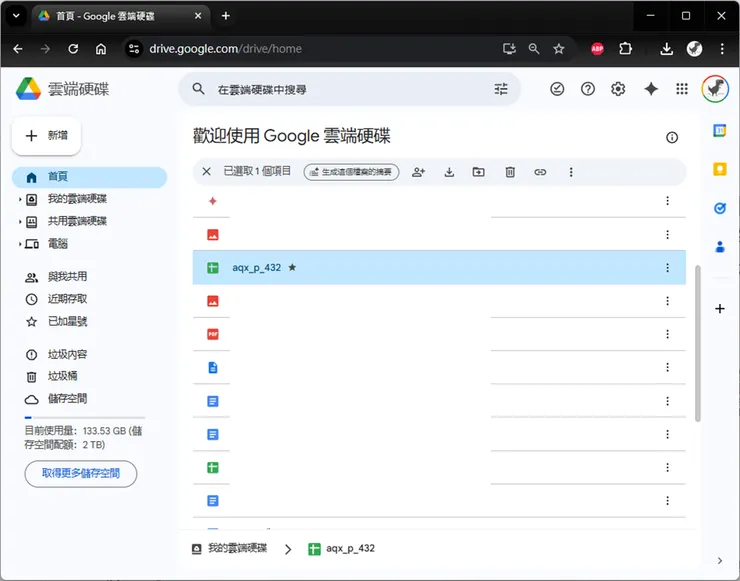The height and width of the screenshot is (581, 740).
Task: Reload the page in browser
Action: coord(73,49)
